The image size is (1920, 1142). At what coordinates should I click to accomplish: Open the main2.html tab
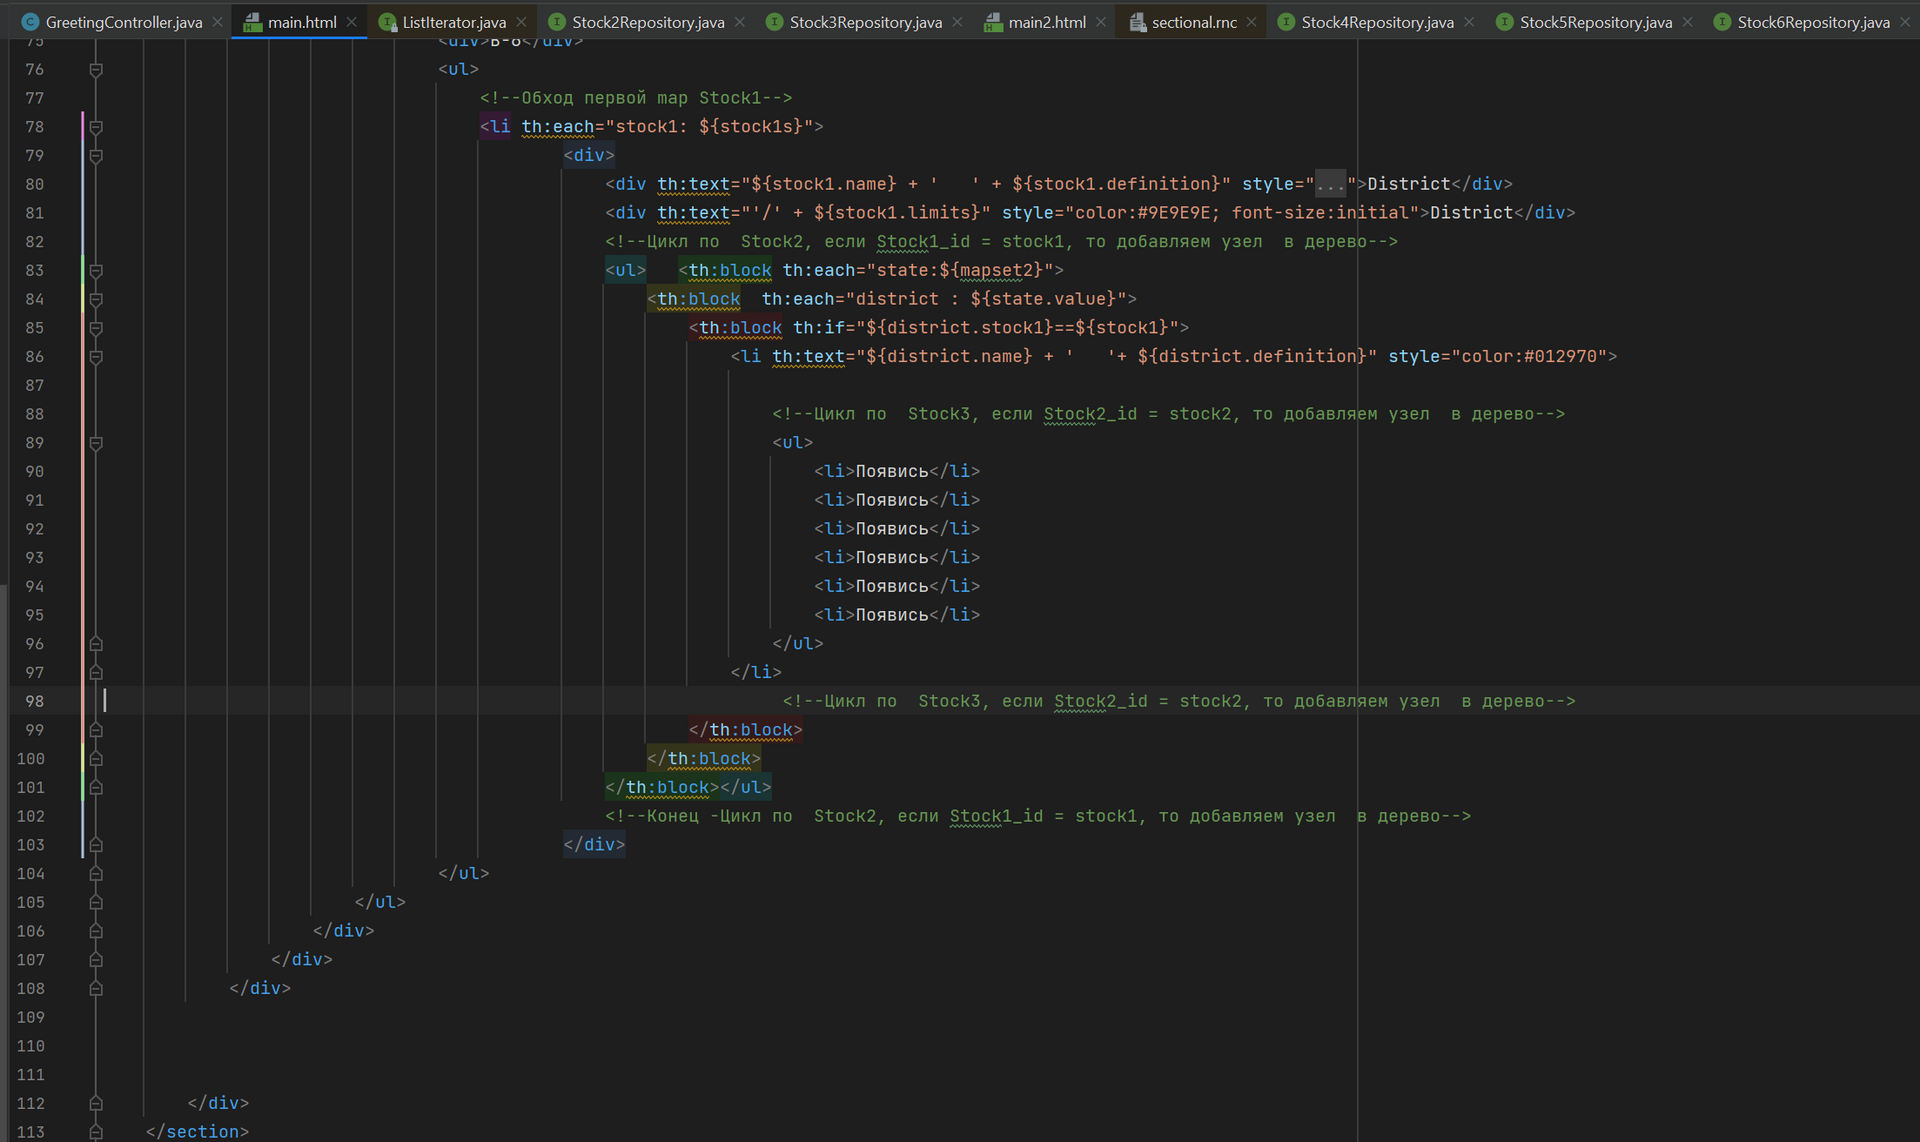point(1047,22)
